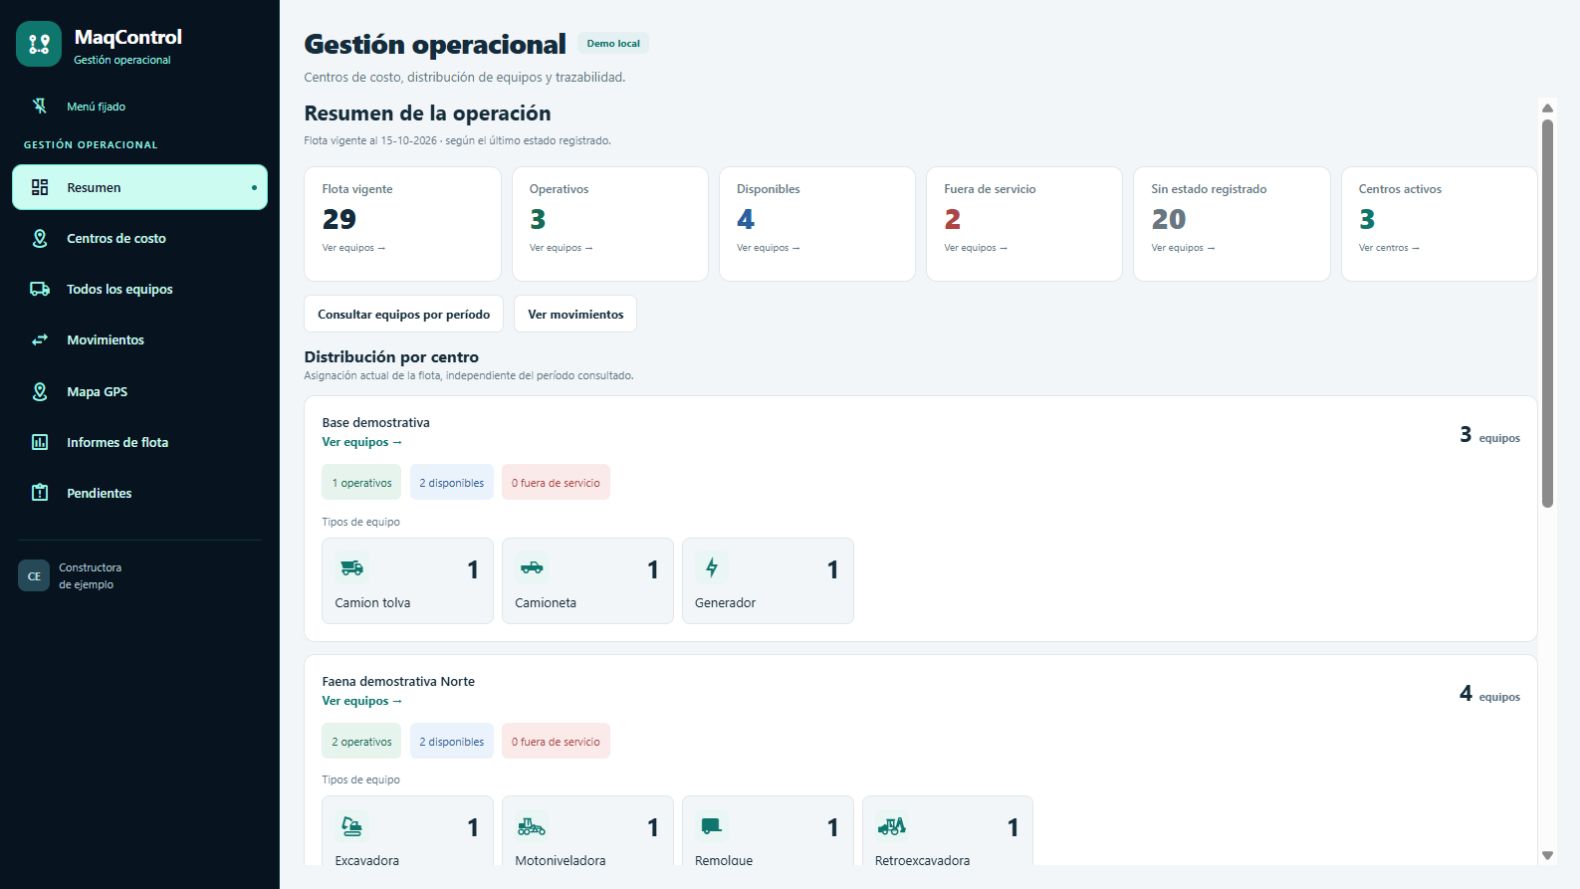
Task: Open Ver equipos under Operativos
Action: click(561, 248)
